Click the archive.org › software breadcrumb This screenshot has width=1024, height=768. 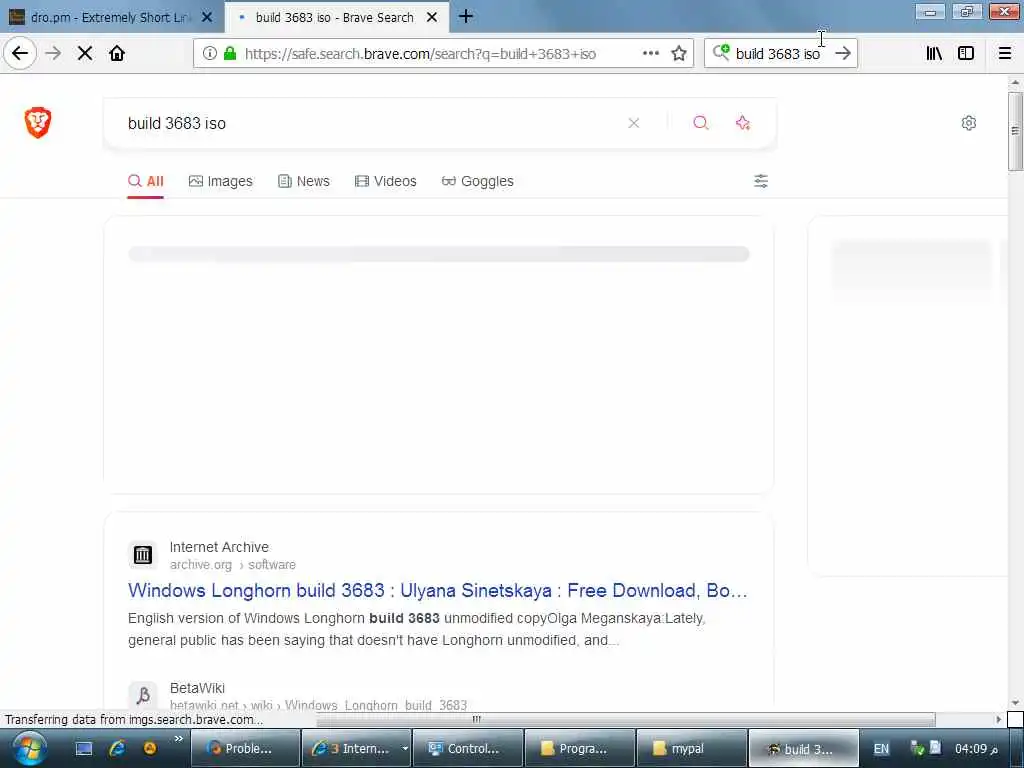(232, 565)
